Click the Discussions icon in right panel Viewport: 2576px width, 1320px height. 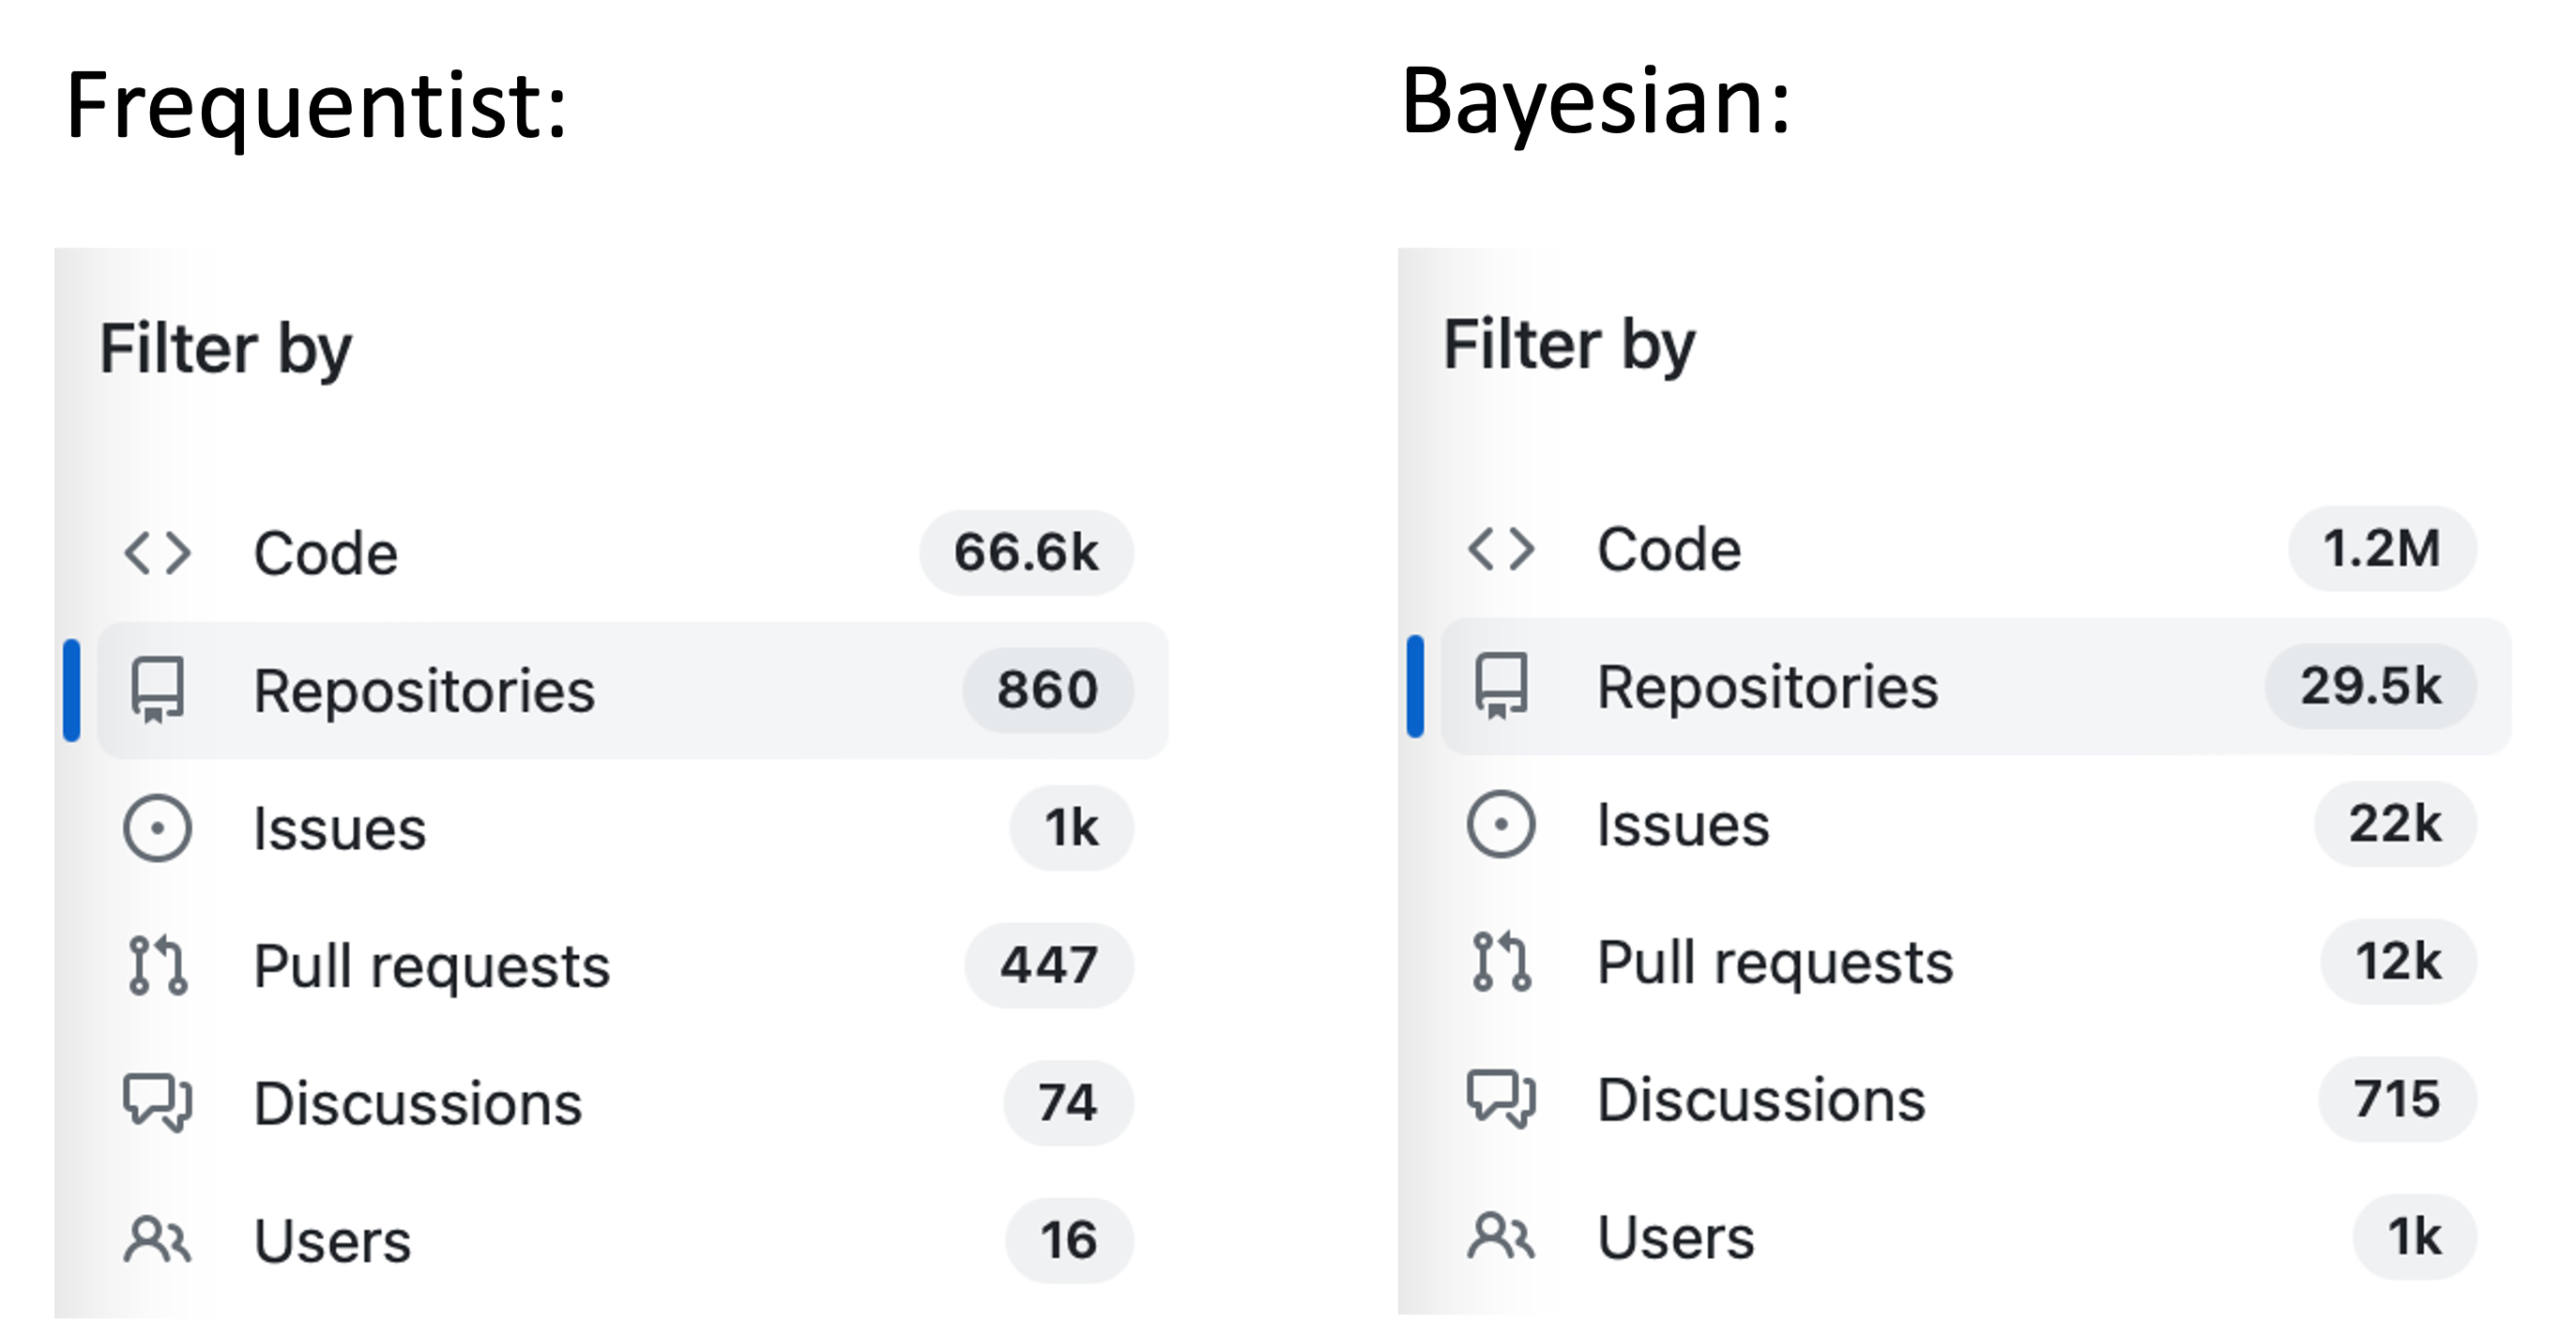click(x=1501, y=1098)
